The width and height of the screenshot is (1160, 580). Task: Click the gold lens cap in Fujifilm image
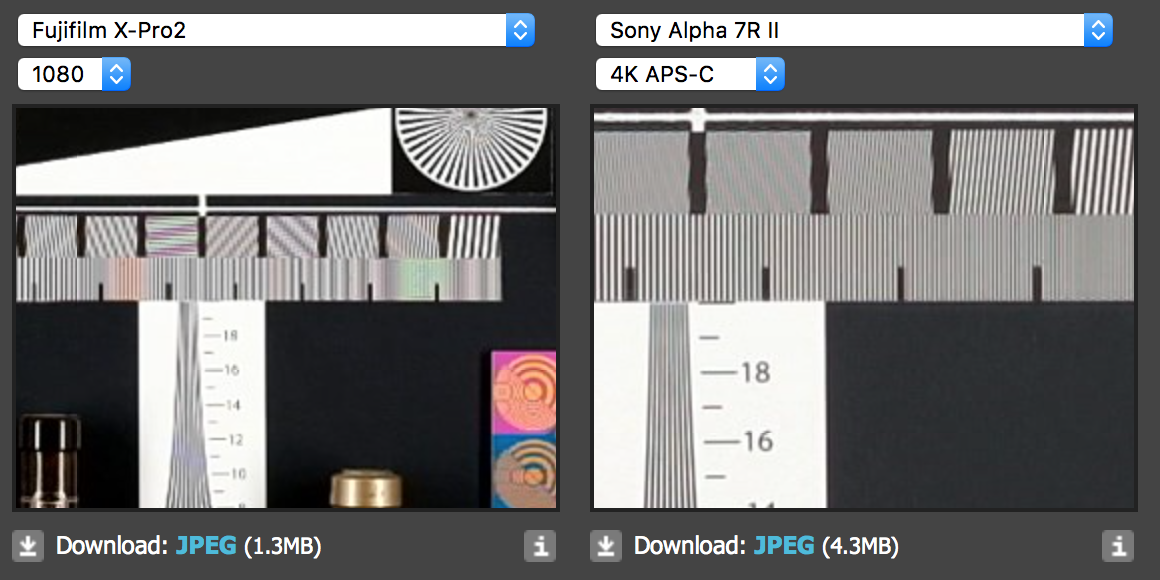click(x=365, y=488)
